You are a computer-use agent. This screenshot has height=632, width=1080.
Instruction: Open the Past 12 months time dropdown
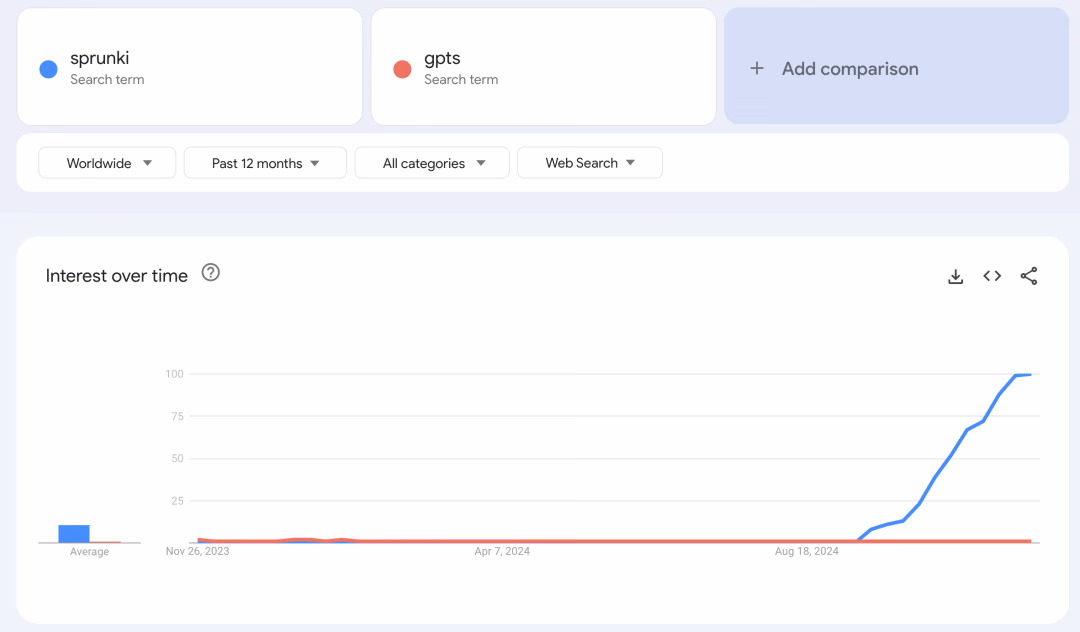265,163
